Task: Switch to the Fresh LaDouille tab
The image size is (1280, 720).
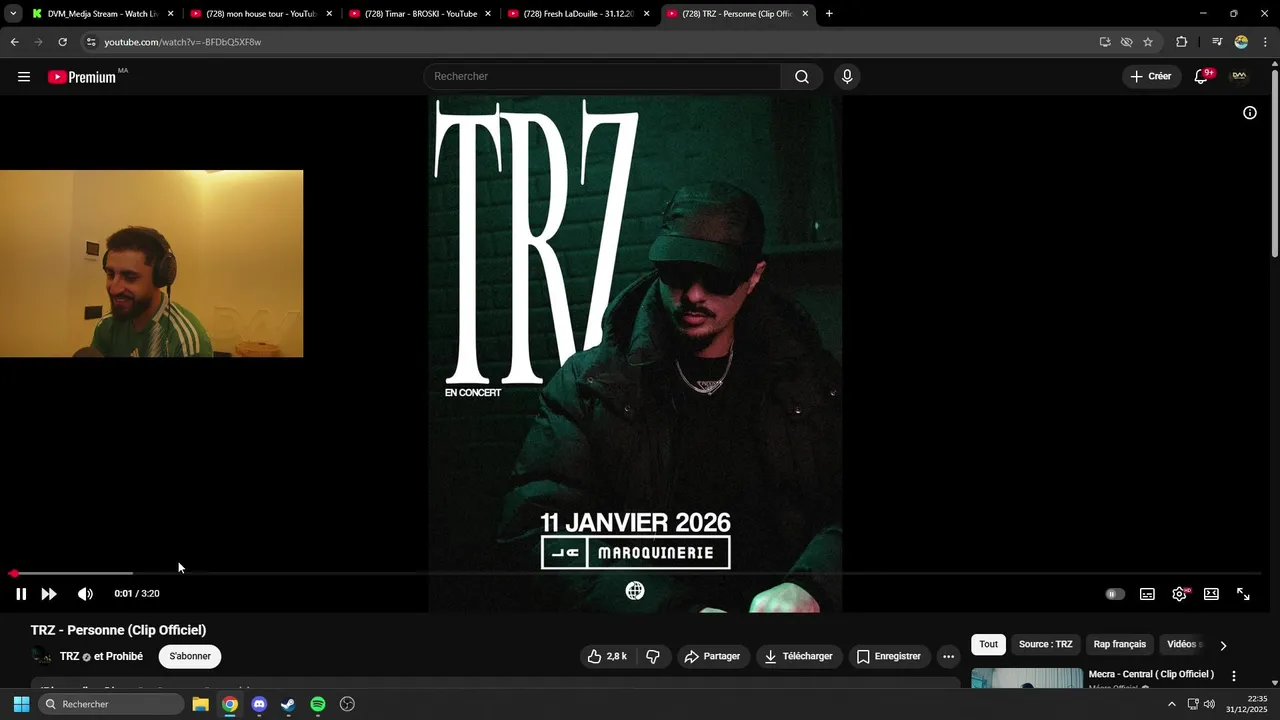Action: [x=578, y=14]
